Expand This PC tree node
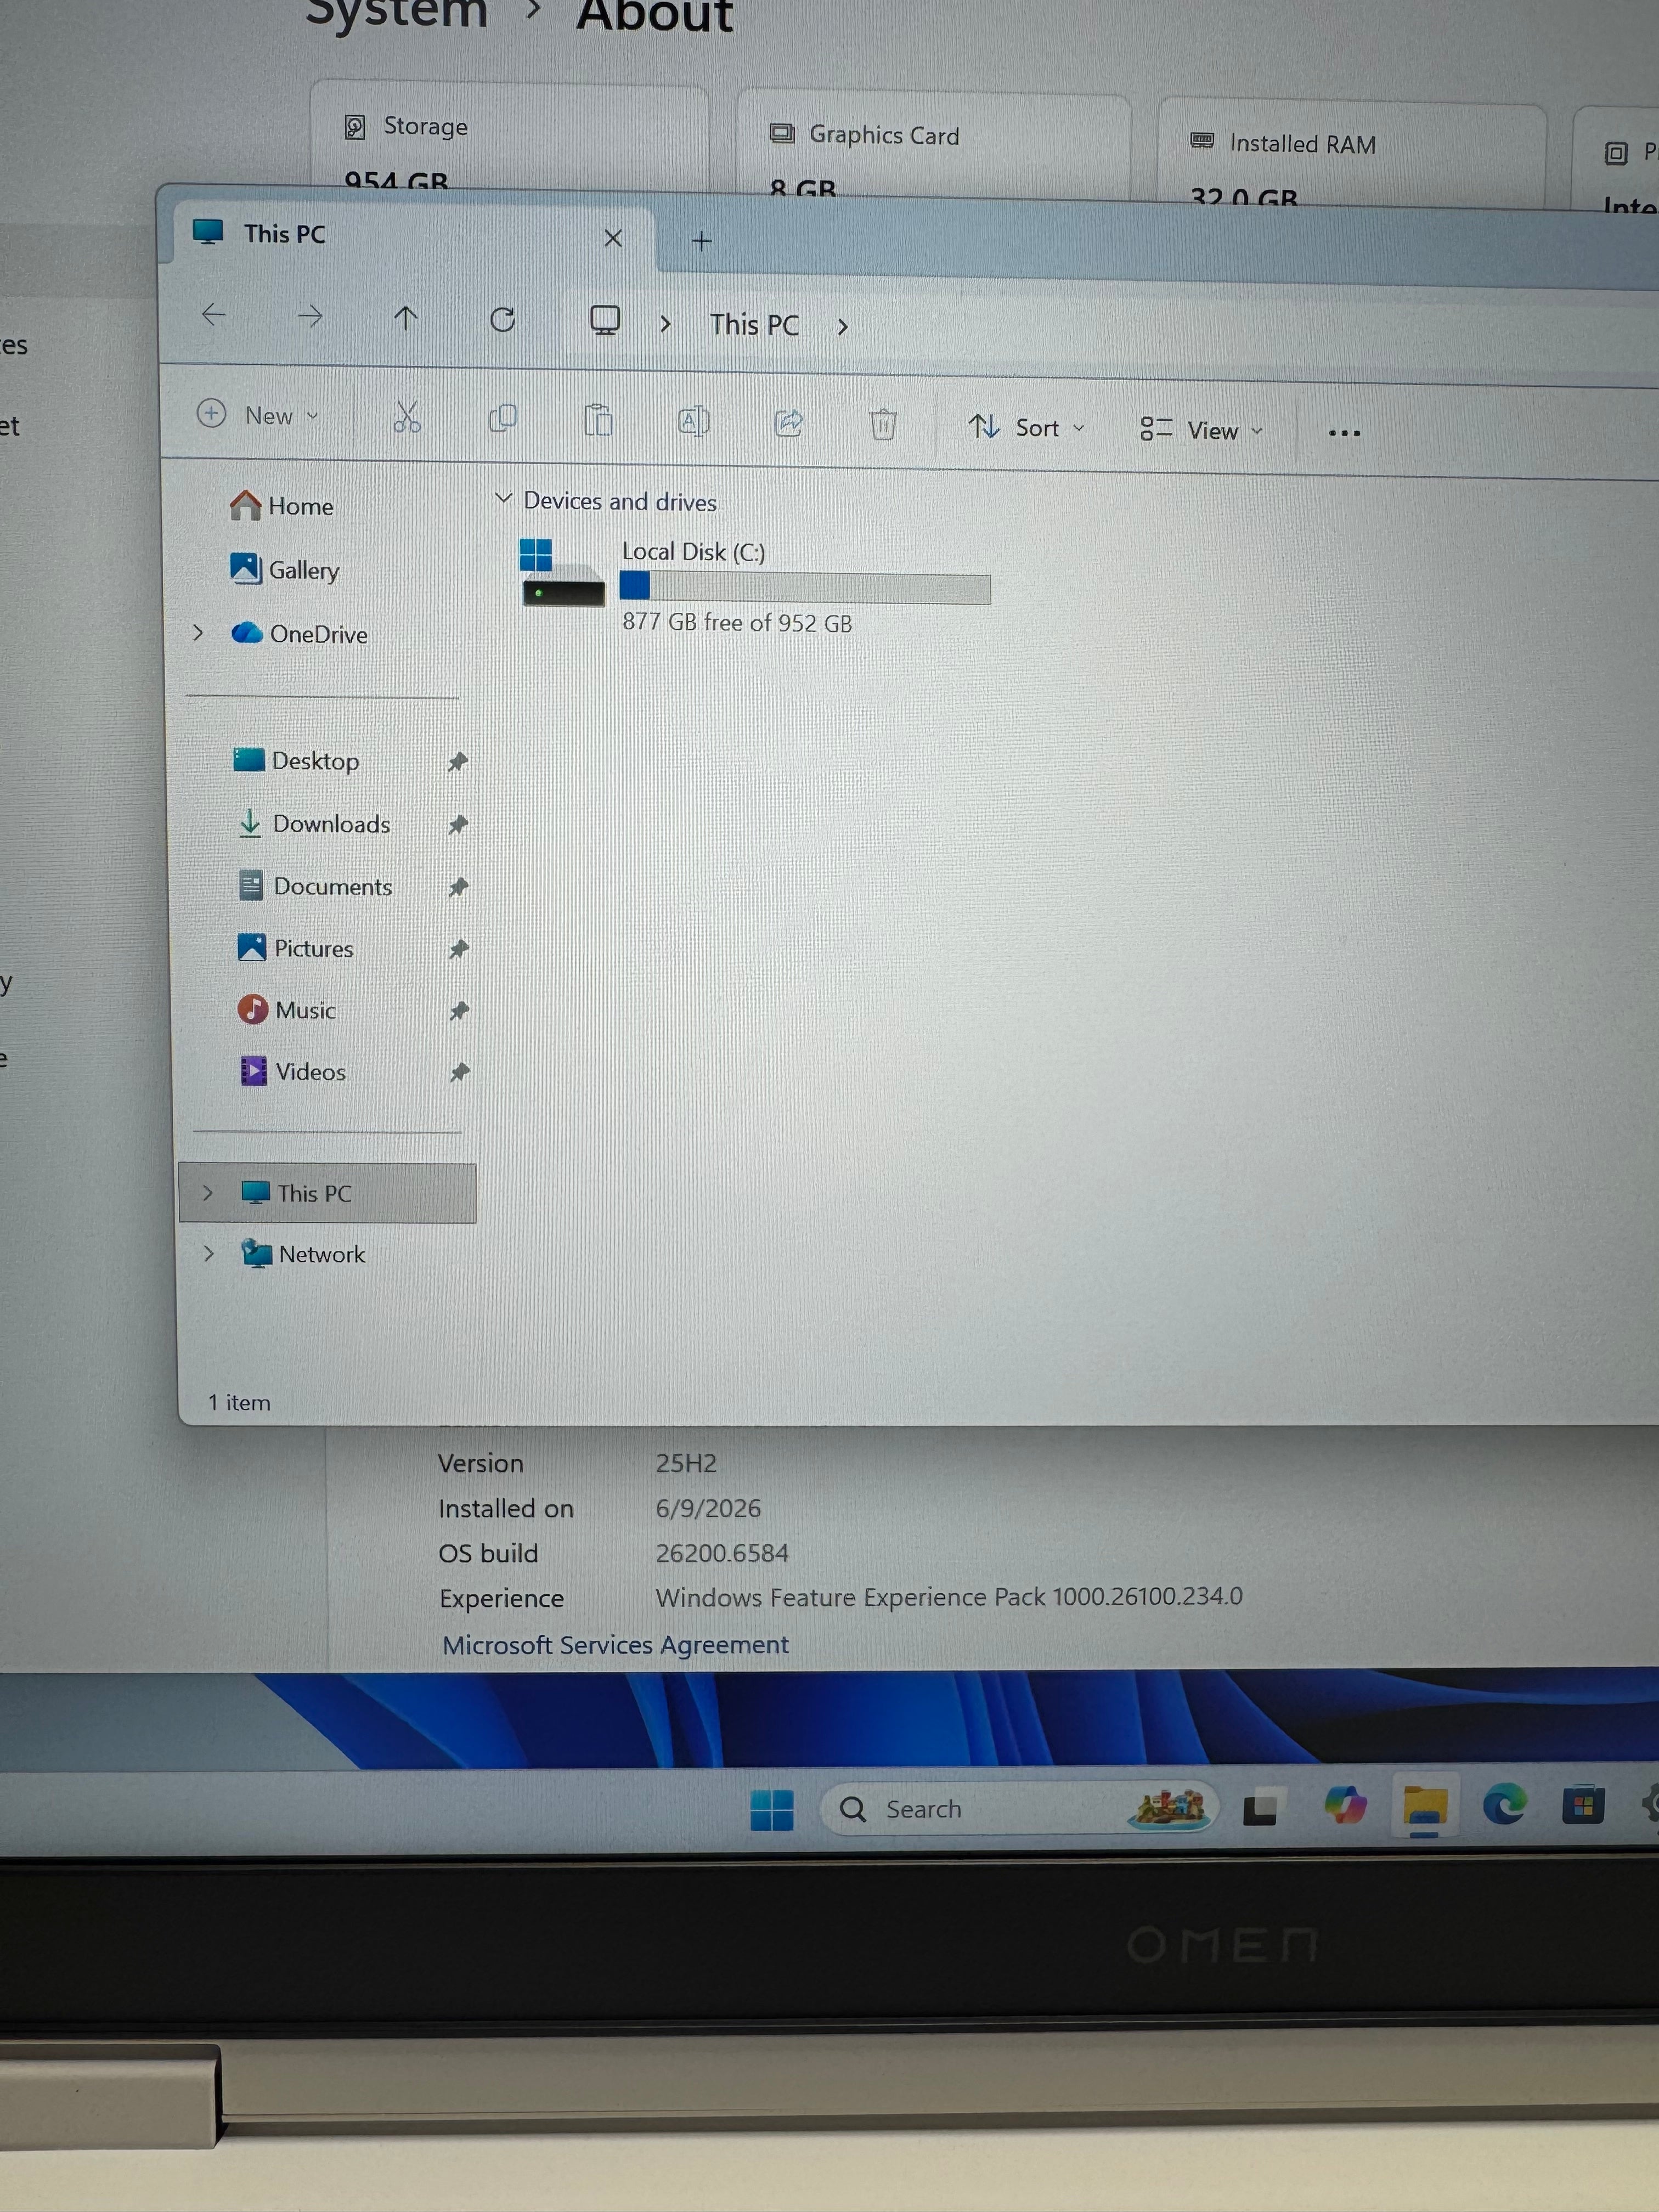 click(207, 1192)
